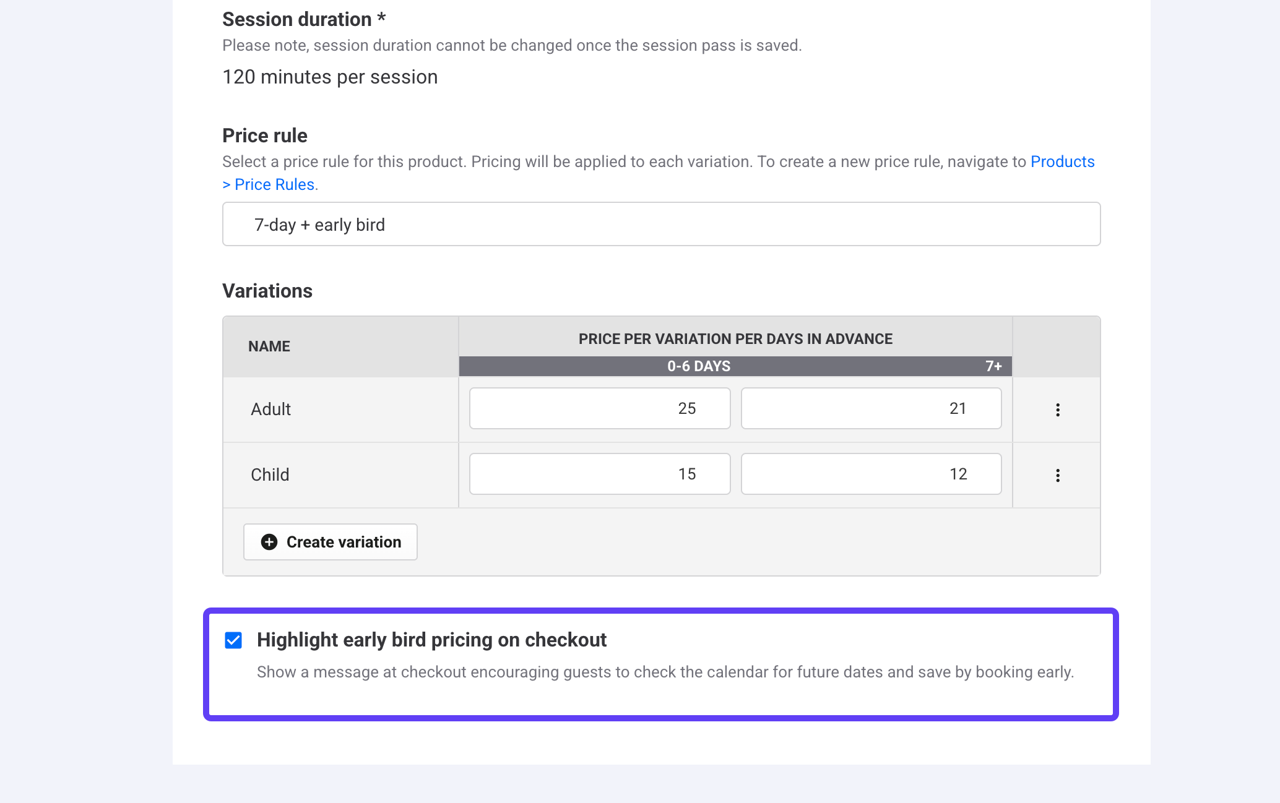Screen dimensions: 1280x803
Task: Open the Adult row three-dot menu
Action: coord(1057,410)
